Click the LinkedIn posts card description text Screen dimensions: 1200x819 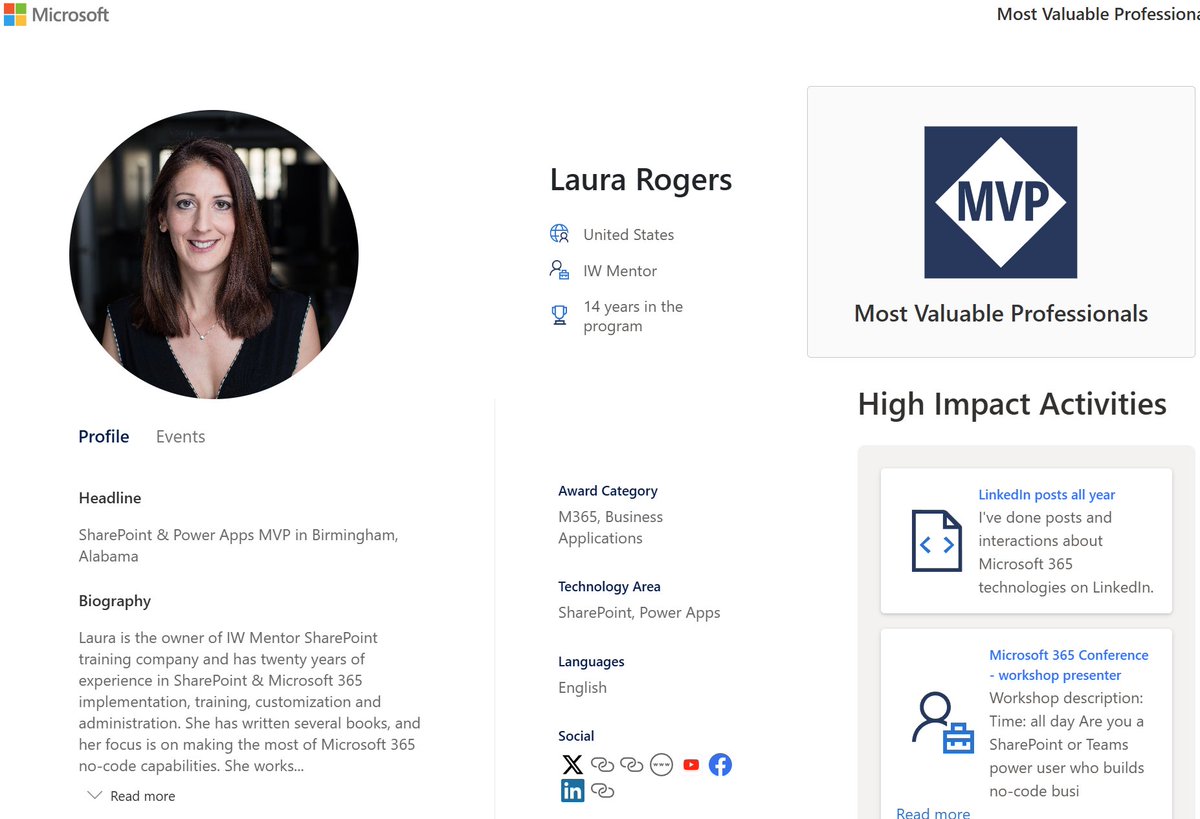click(x=1066, y=552)
